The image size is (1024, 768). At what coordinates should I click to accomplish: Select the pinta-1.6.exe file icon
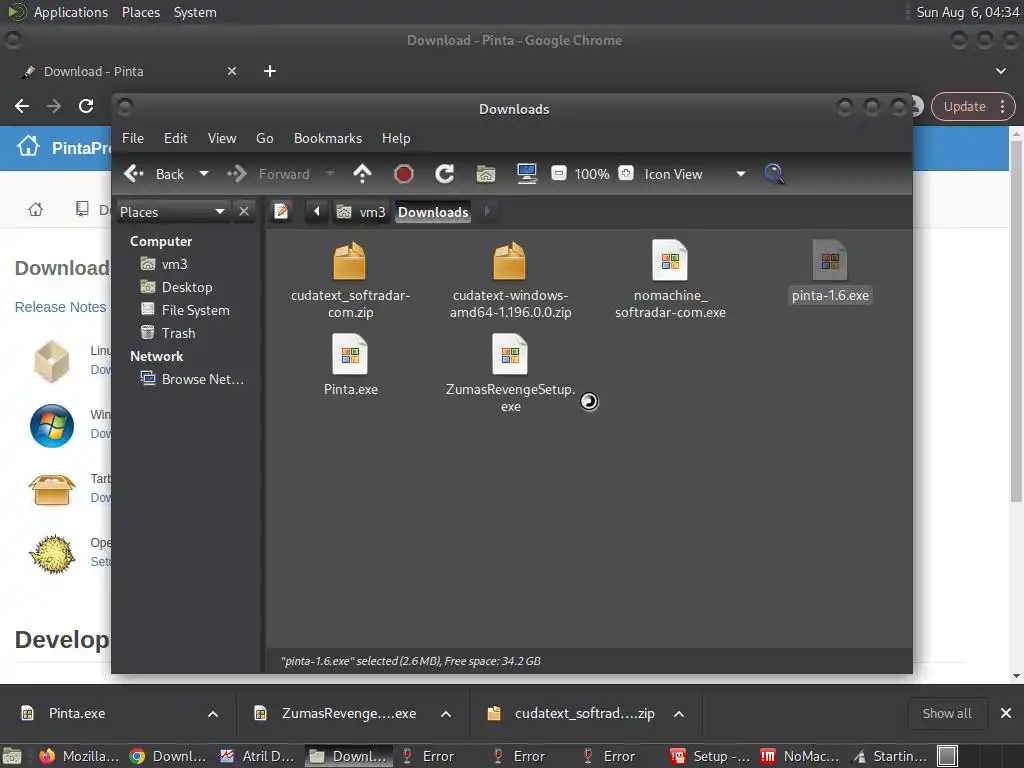[x=830, y=260]
